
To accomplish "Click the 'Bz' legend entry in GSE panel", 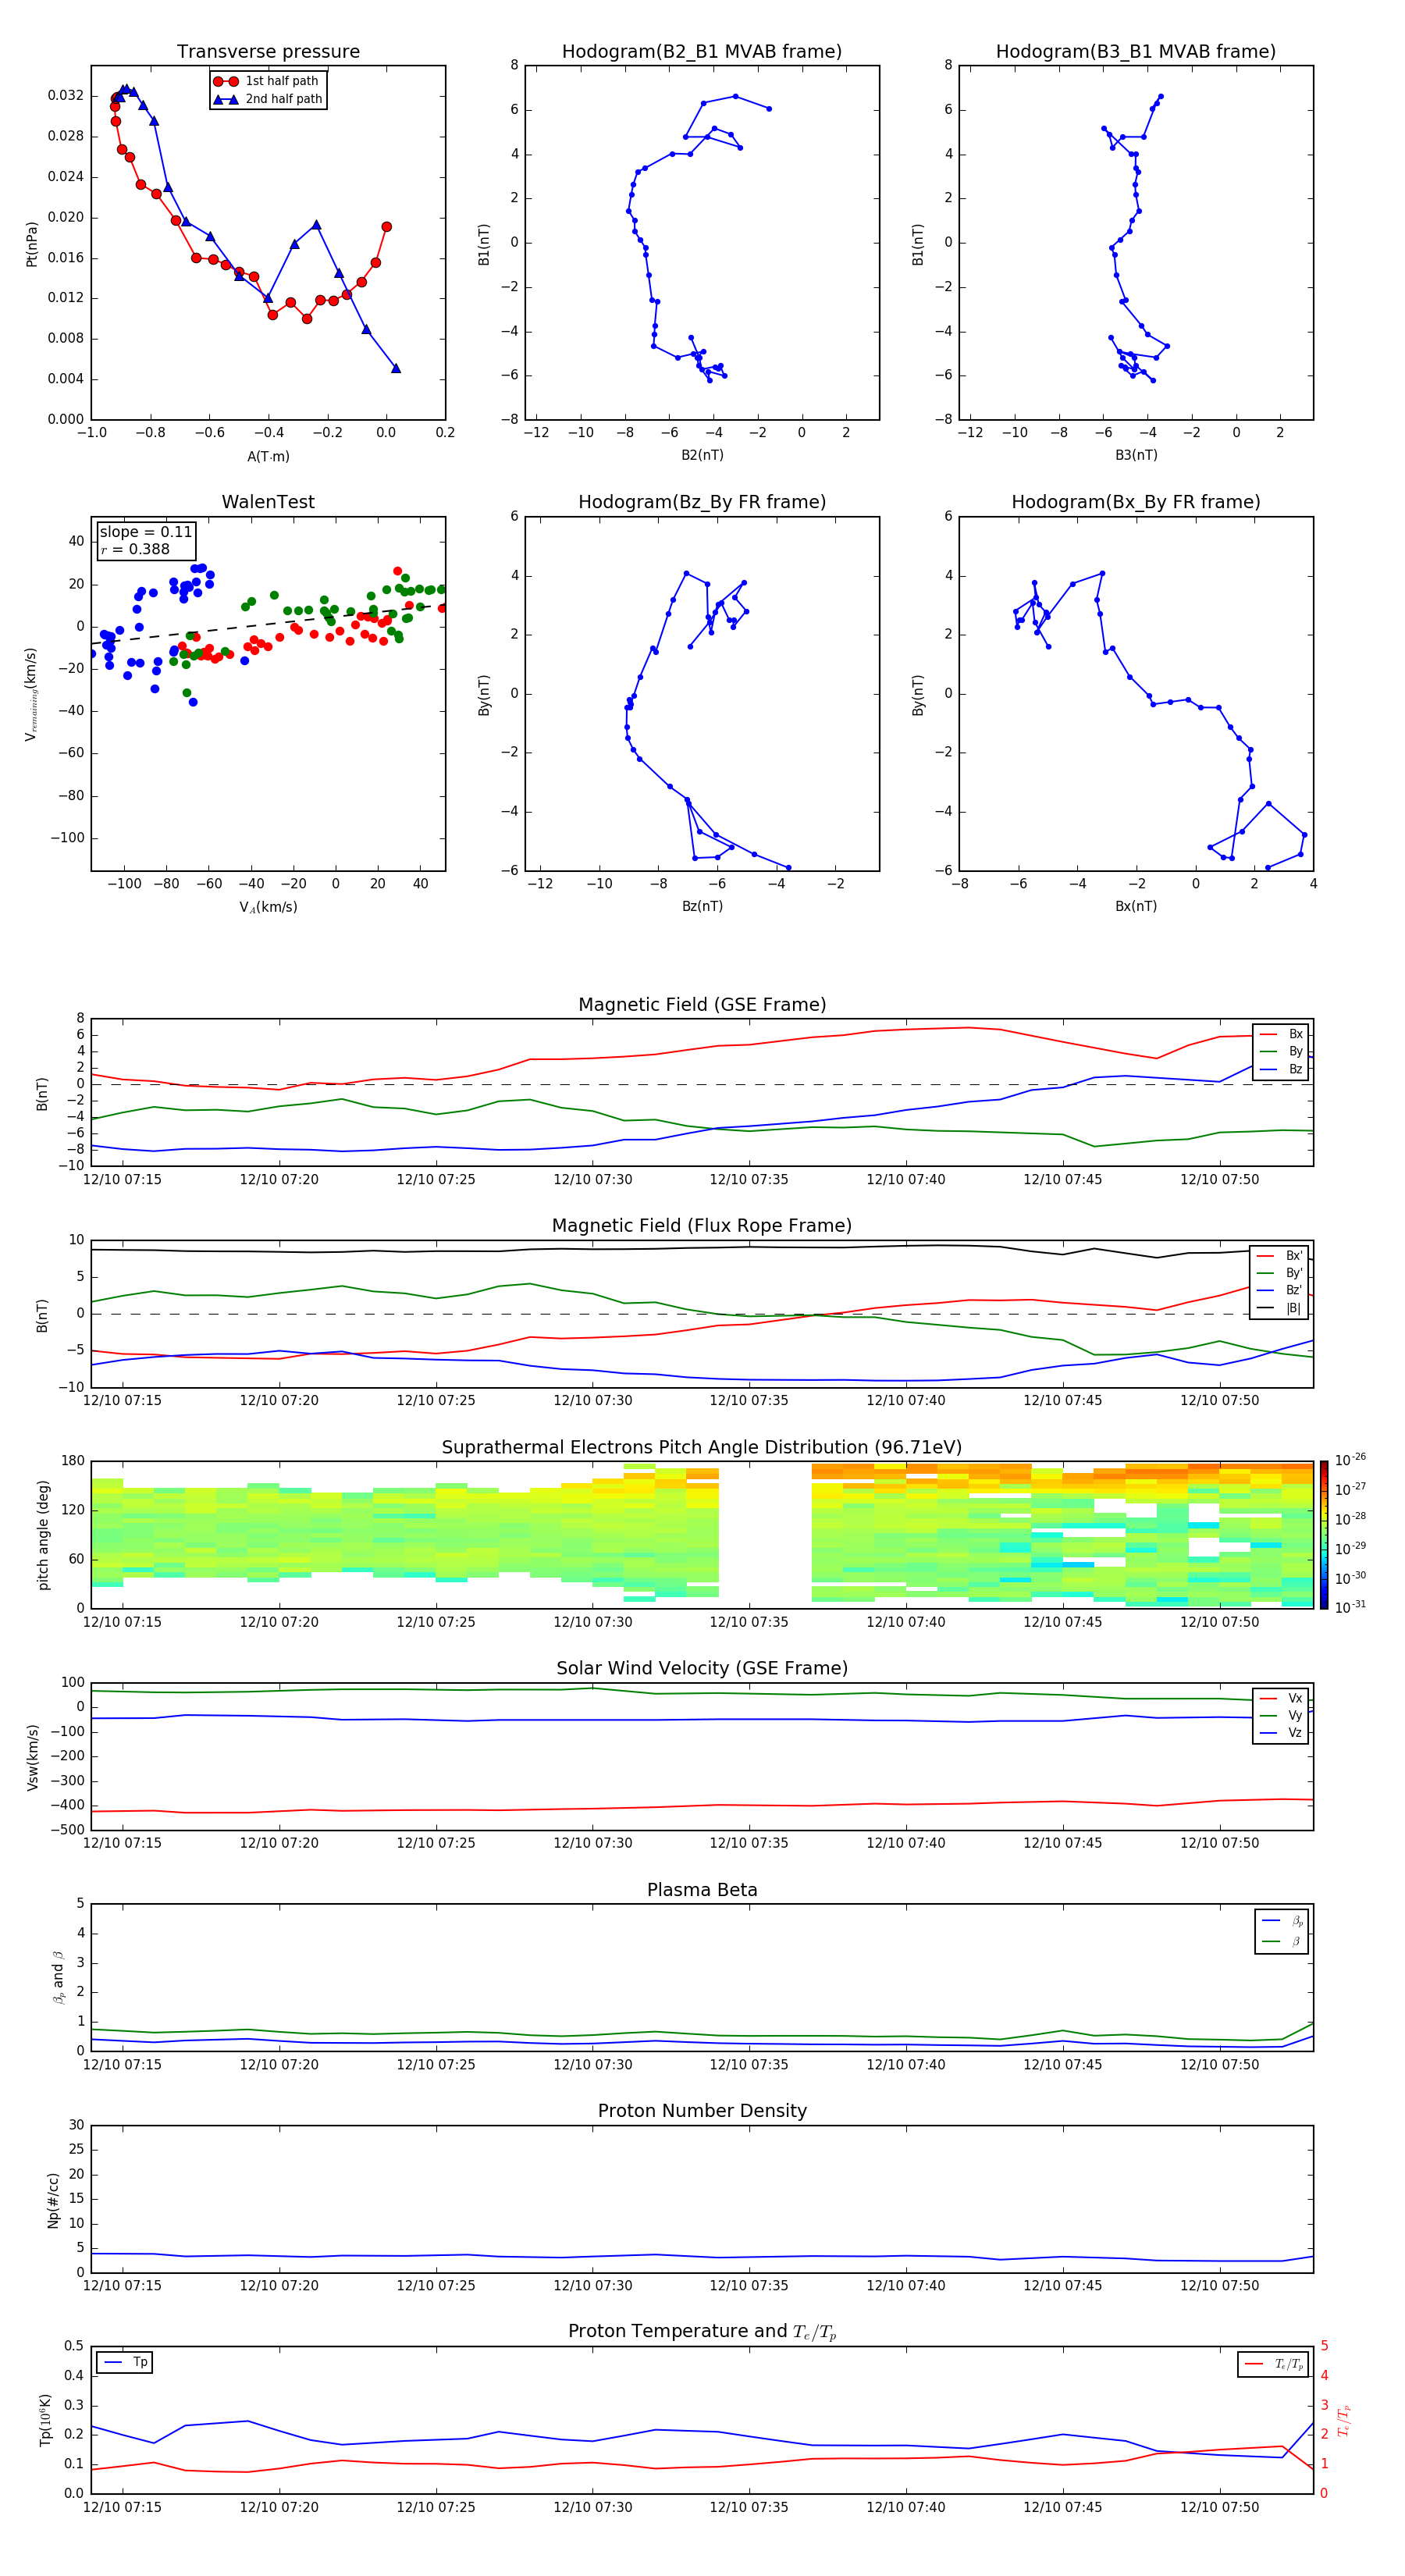I will [1281, 1069].
